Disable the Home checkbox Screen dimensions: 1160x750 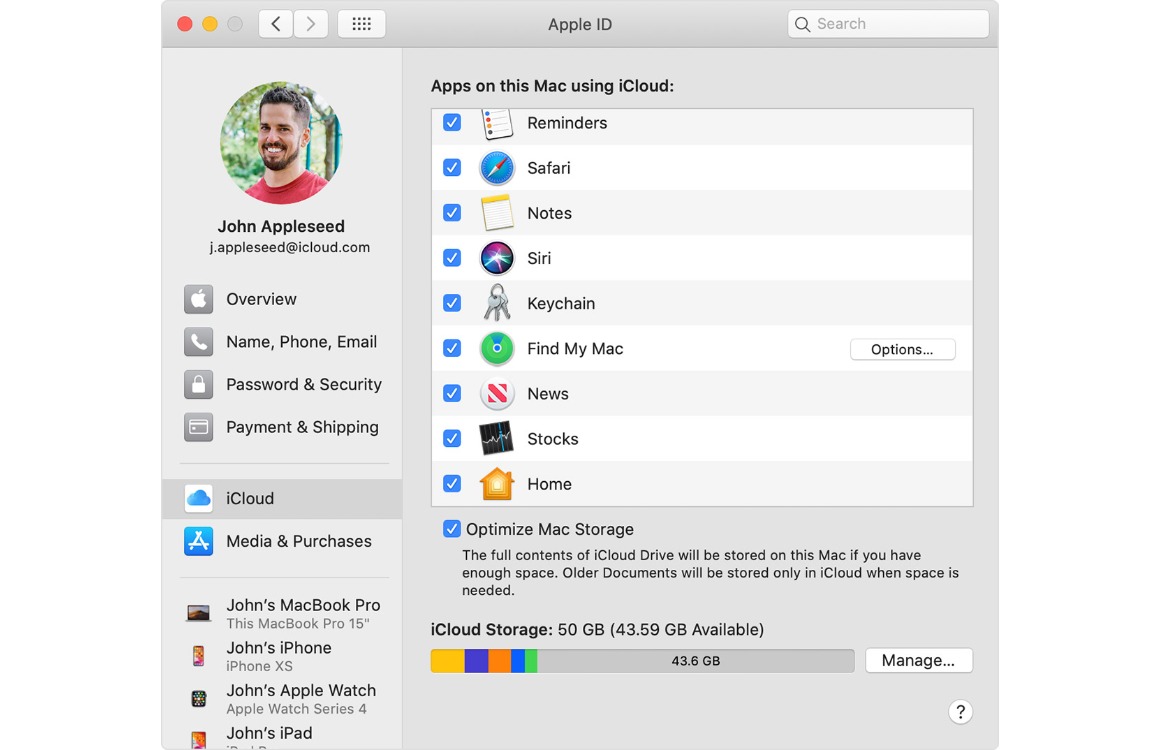(x=452, y=484)
